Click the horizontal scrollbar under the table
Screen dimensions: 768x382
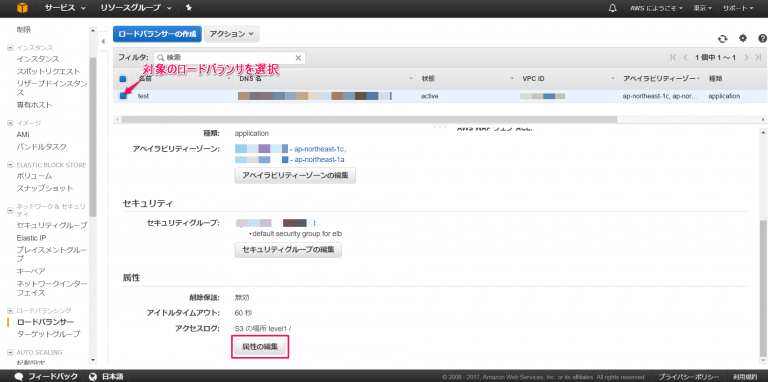point(369,119)
